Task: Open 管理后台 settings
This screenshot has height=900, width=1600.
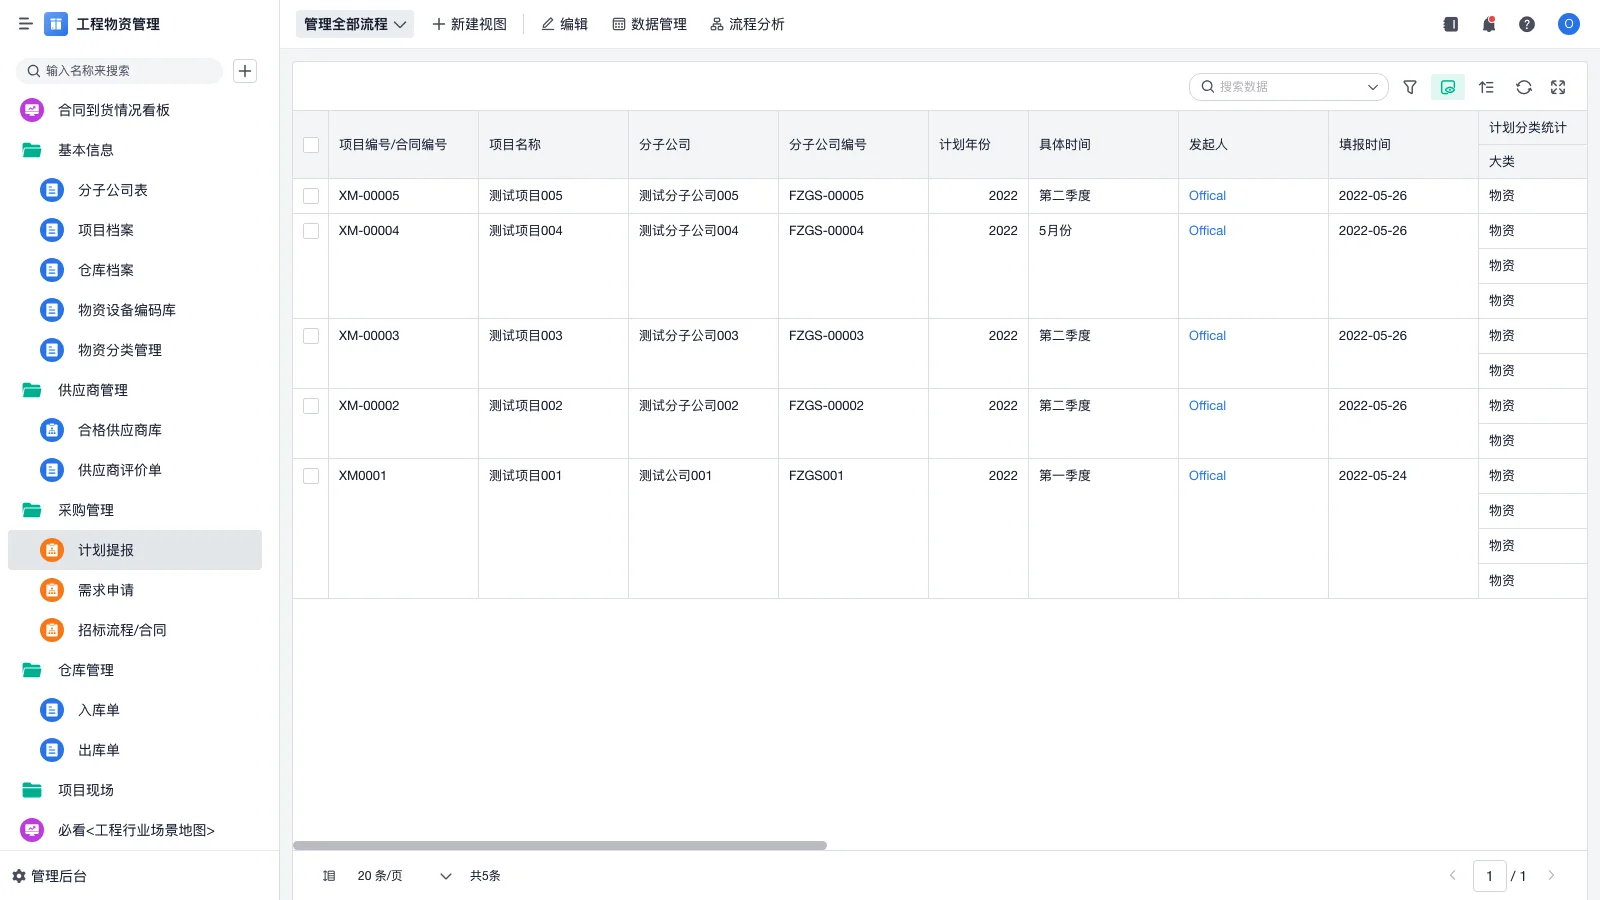Action: 49,876
